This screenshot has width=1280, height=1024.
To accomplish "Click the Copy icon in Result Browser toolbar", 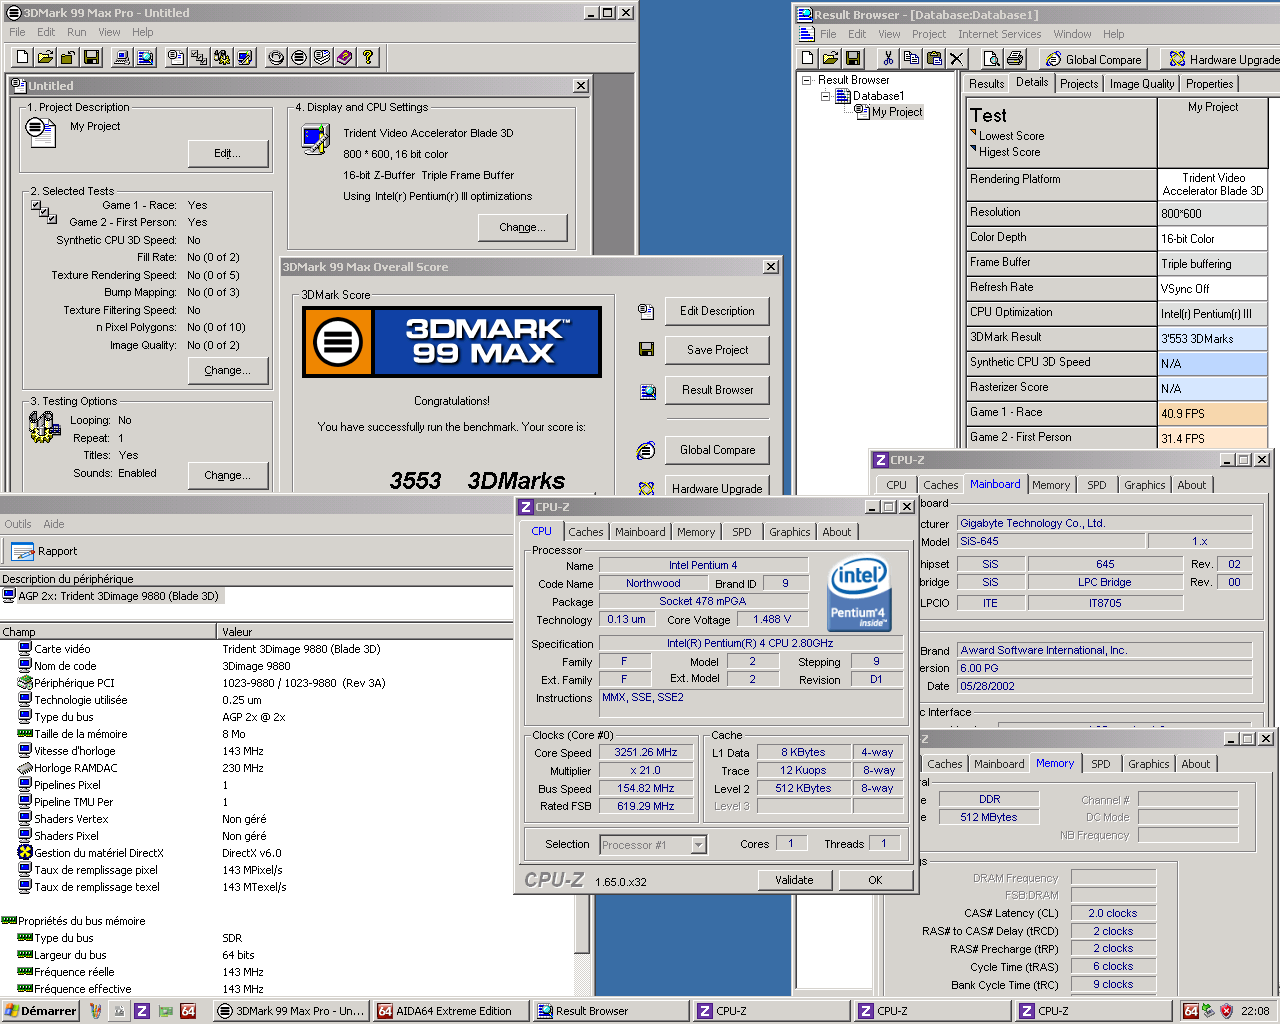I will [x=911, y=59].
